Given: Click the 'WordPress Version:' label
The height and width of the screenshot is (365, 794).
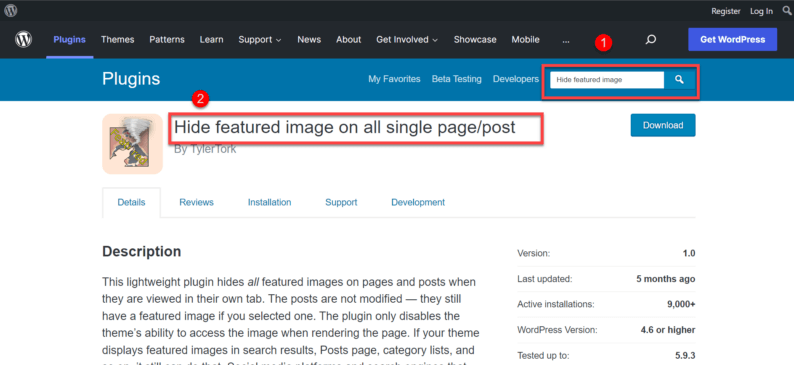Looking at the screenshot, I should pos(557,330).
